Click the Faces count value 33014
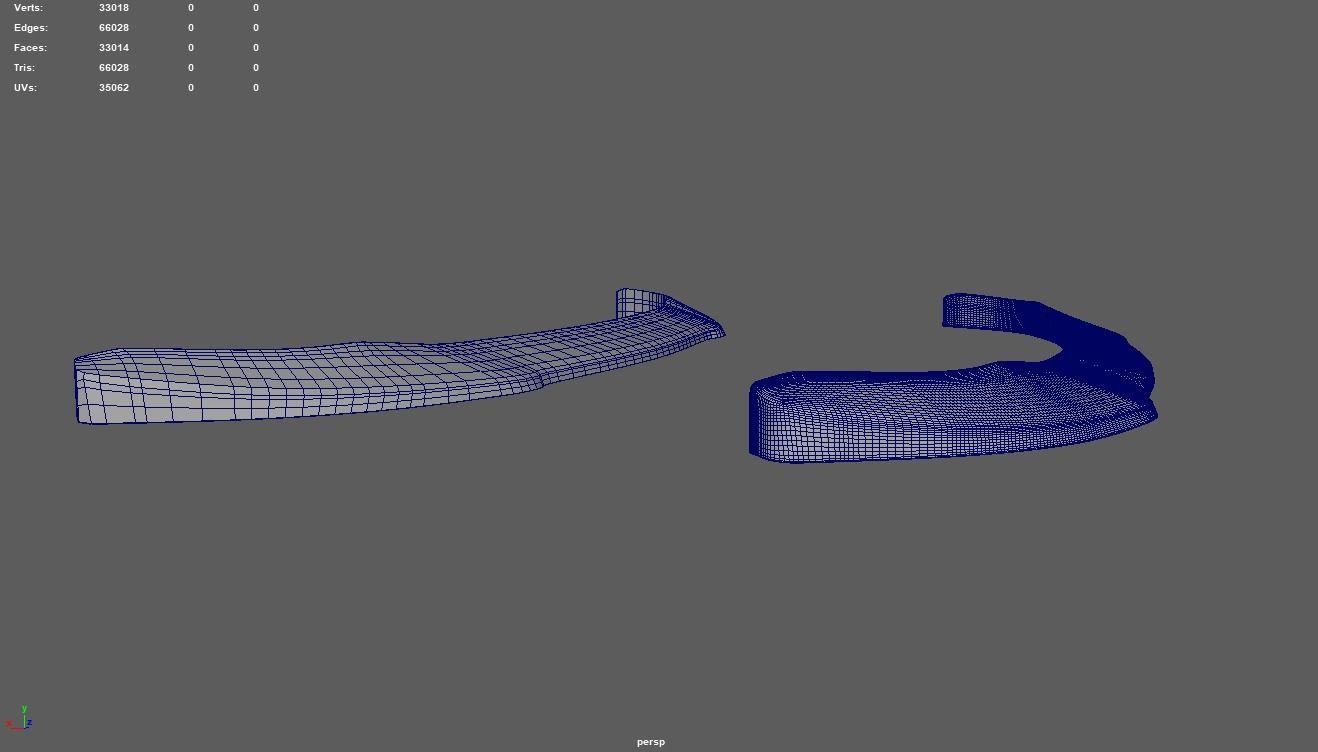The height and width of the screenshot is (752, 1318). point(114,48)
